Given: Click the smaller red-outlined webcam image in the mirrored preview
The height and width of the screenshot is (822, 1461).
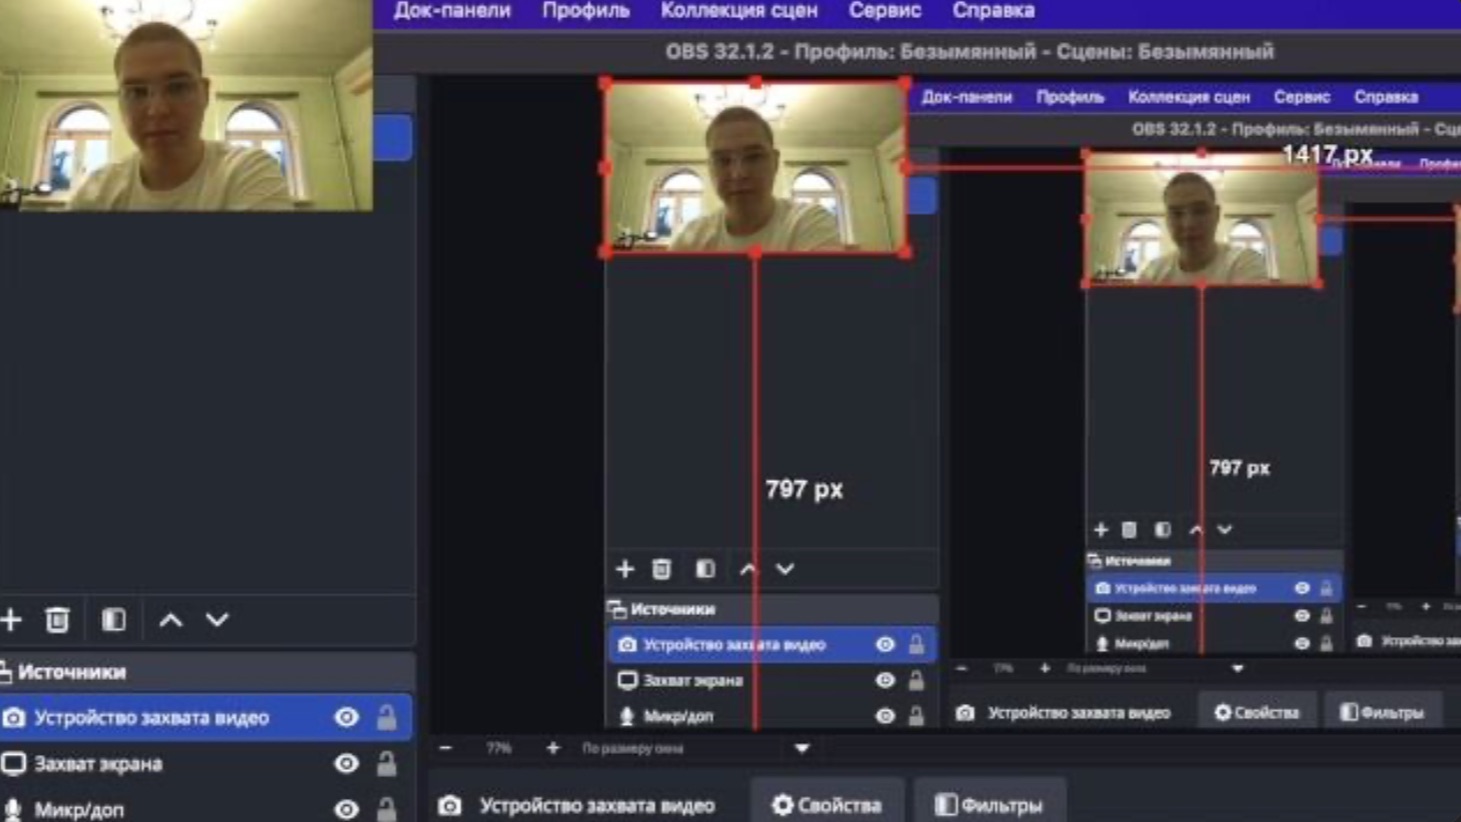Looking at the screenshot, I should coord(1201,219).
